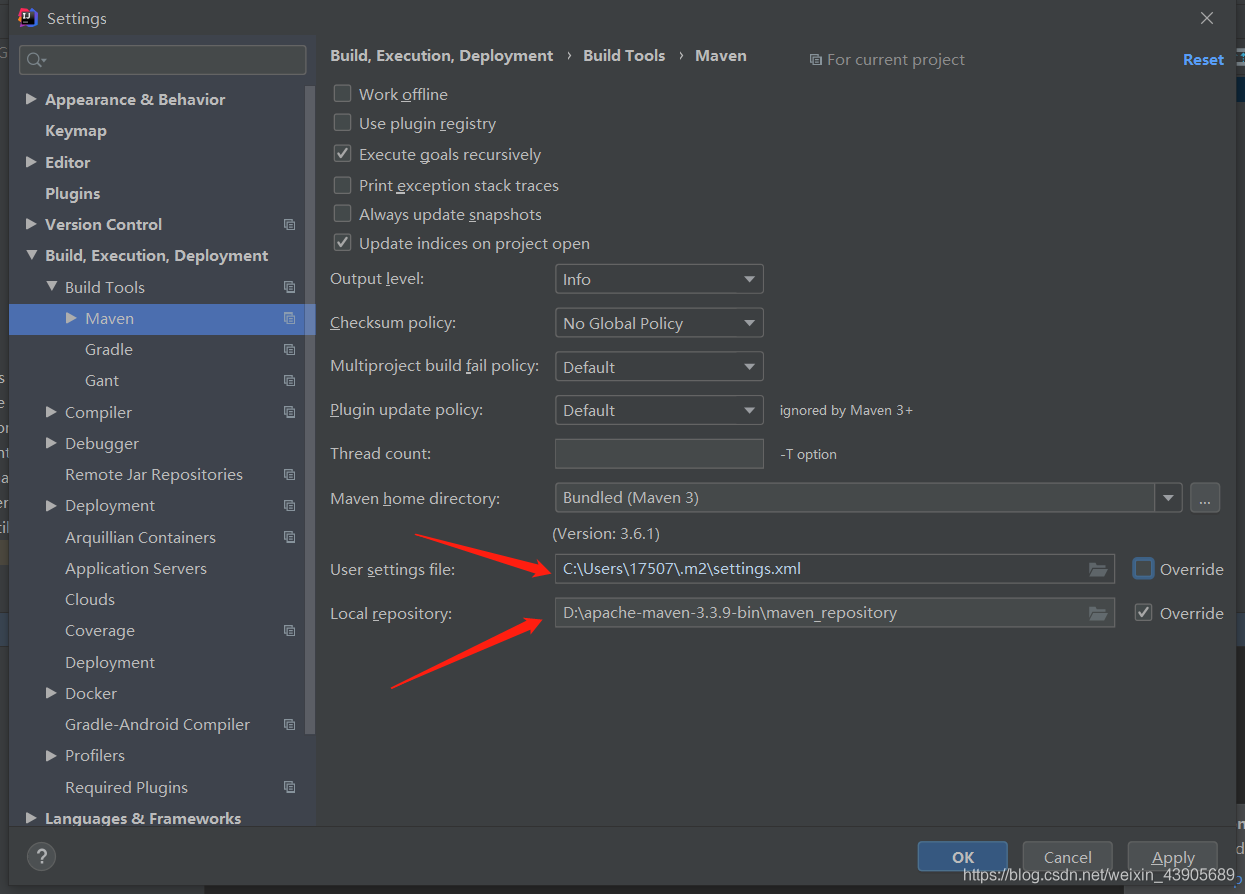
Task: Click the project-level icon next to Gradle
Action: pyautogui.click(x=289, y=350)
